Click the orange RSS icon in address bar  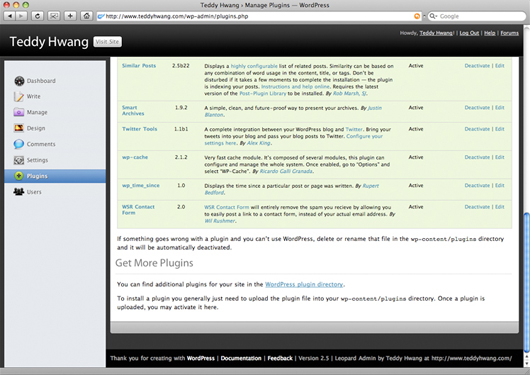[417, 16]
